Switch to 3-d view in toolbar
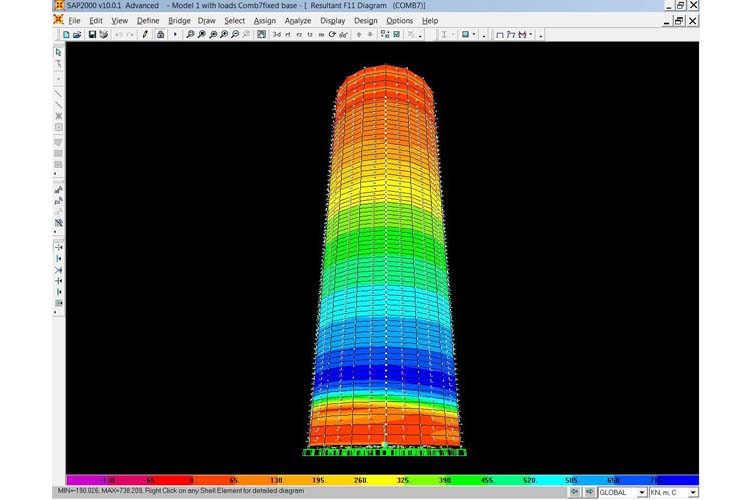The height and width of the screenshot is (500, 750). [277, 35]
